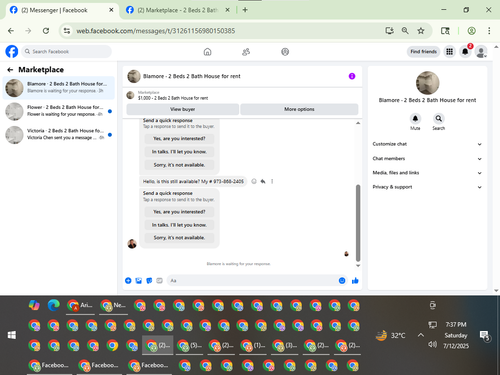
Task: Click the chat scrollbar thumb
Action: point(358,223)
